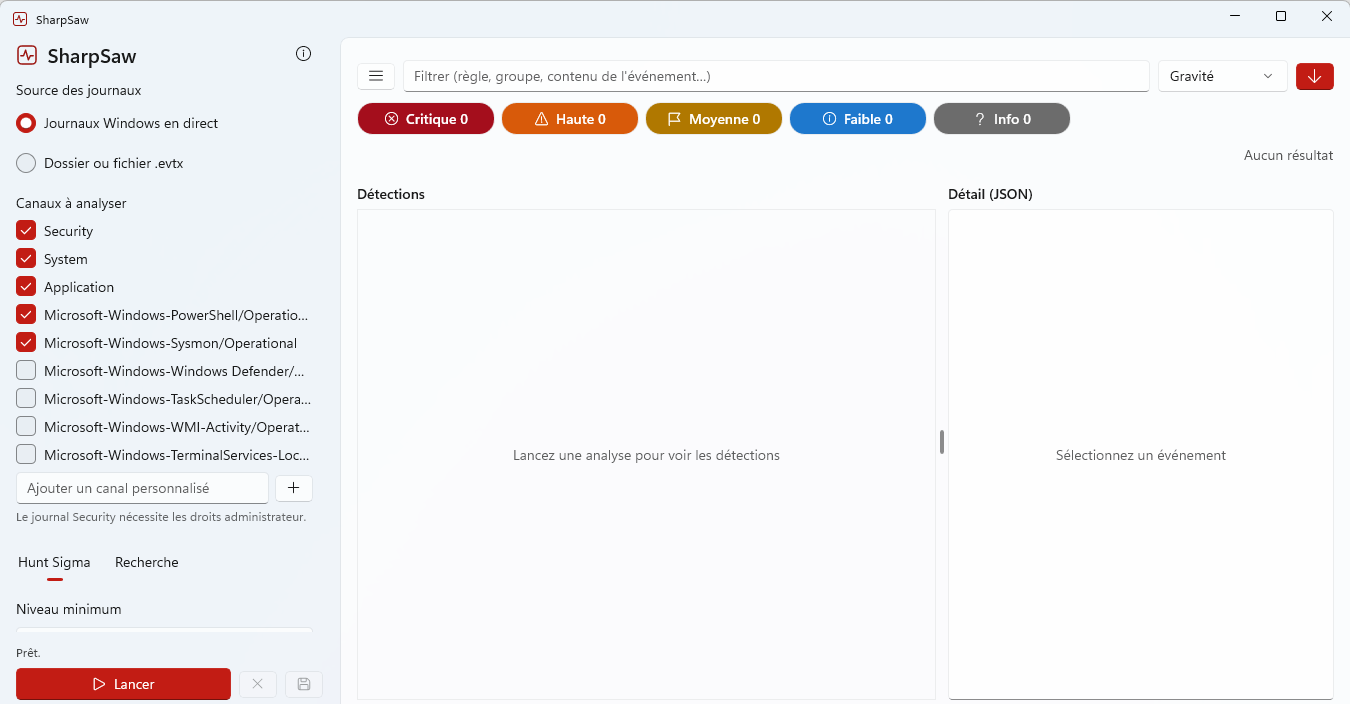
Task: Toggle sort direction with red arrow button
Action: (x=1314, y=76)
